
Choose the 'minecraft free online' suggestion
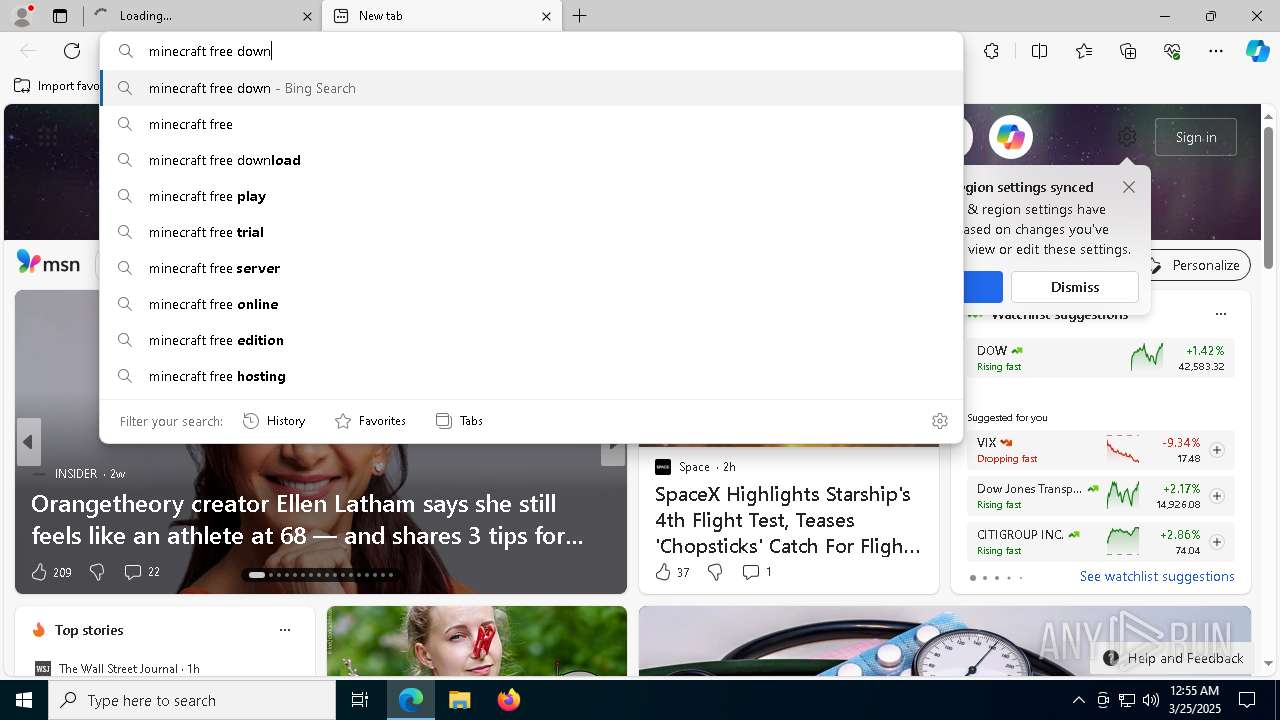[531, 304]
